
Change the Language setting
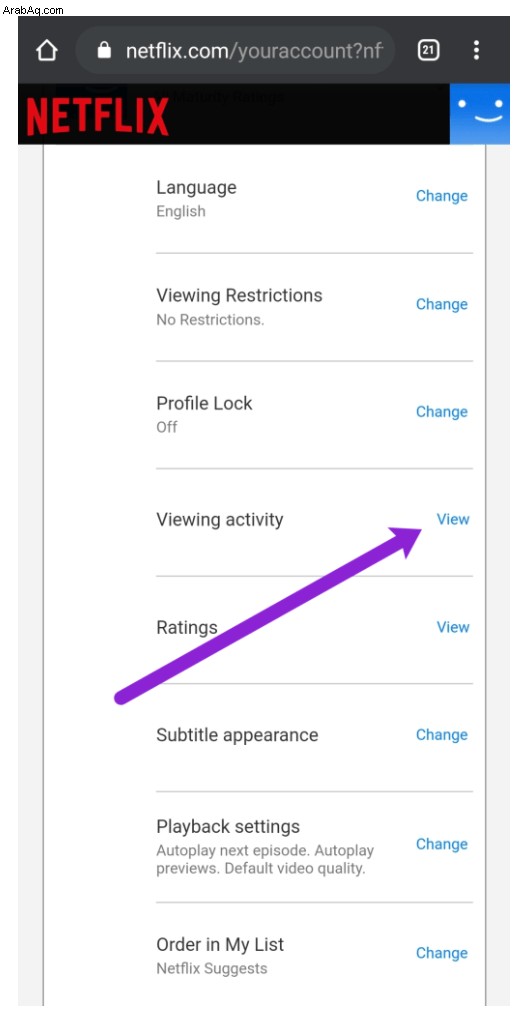pos(441,196)
